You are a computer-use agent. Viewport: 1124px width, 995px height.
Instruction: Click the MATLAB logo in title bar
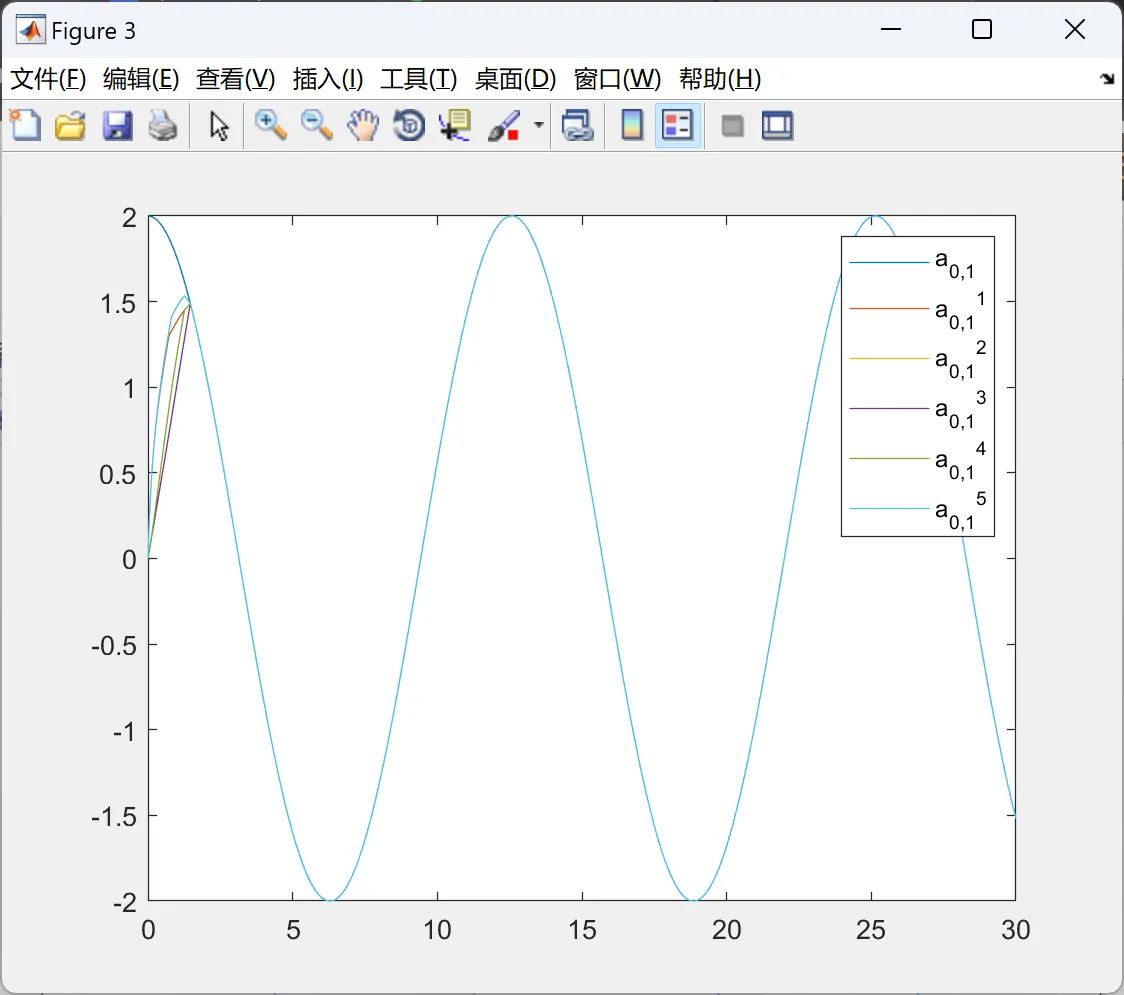coord(31,29)
